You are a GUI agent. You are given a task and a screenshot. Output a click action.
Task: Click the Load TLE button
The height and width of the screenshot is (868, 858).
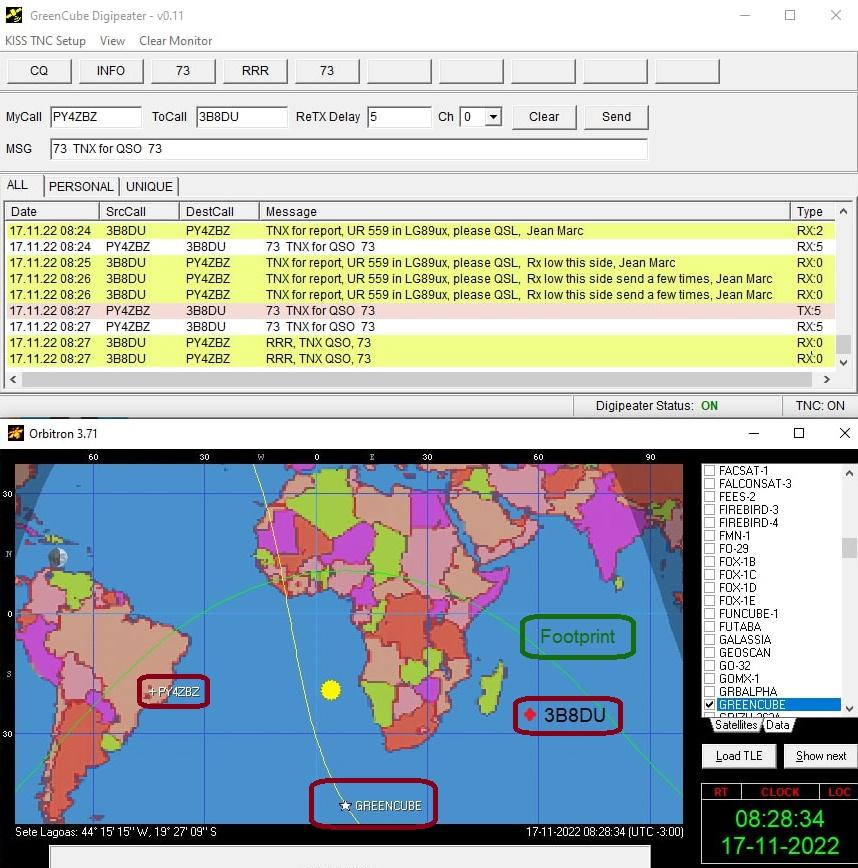tap(741, 756)
